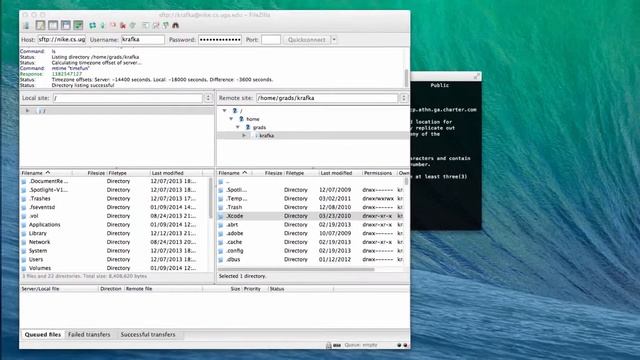
Task: Disconnect from the current server
Action: [x=122, y=25]
